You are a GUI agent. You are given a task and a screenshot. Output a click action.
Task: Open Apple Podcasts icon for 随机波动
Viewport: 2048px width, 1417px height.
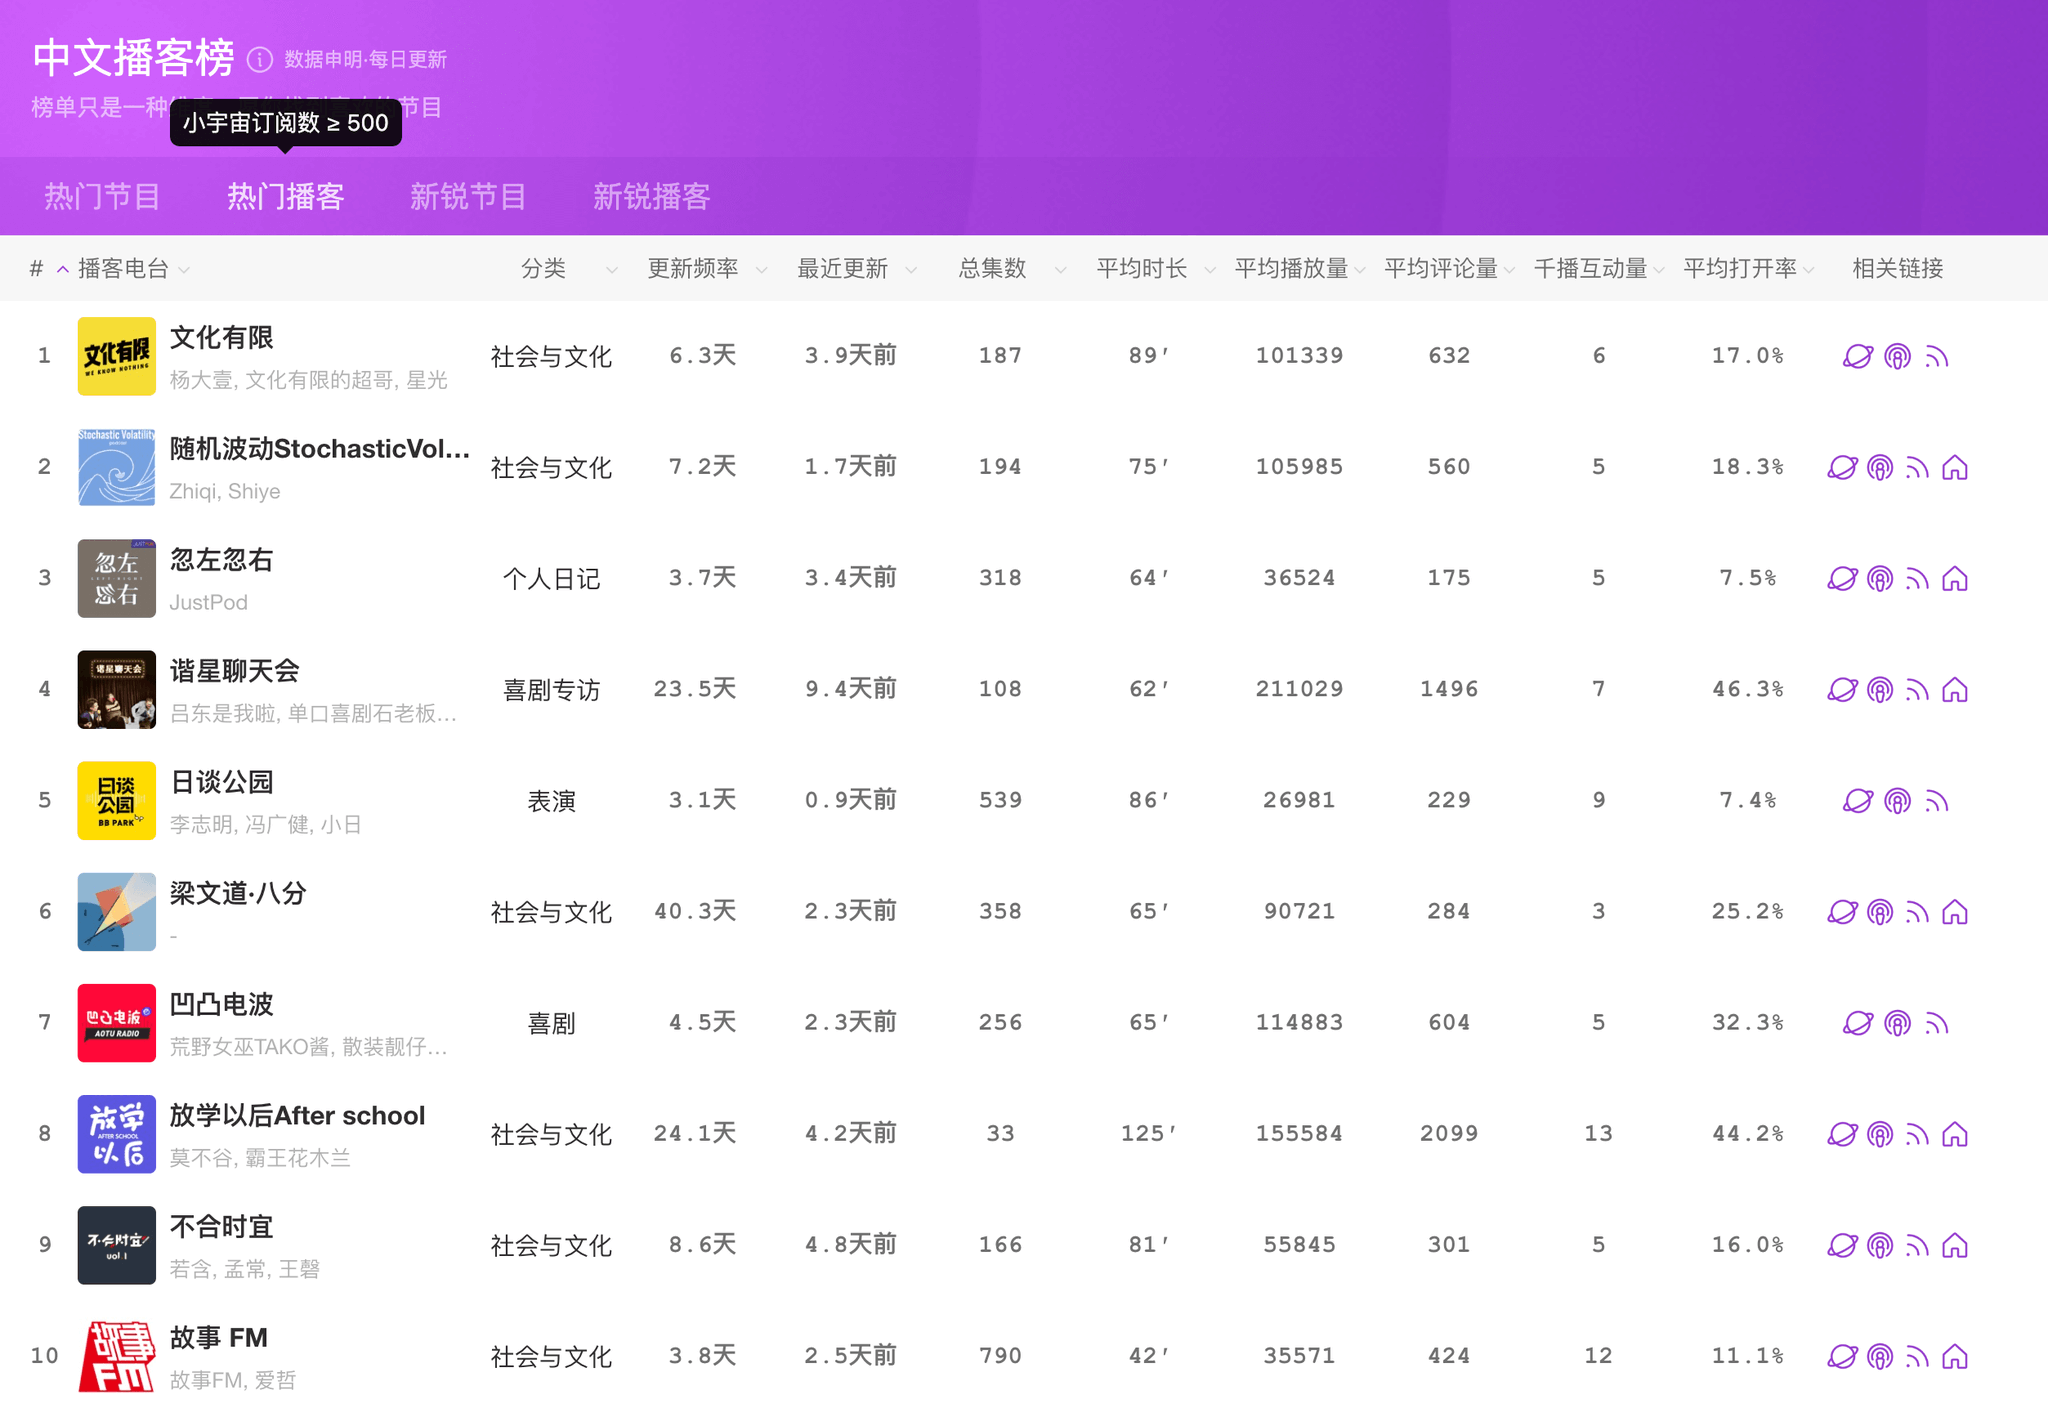point(1880,468)
